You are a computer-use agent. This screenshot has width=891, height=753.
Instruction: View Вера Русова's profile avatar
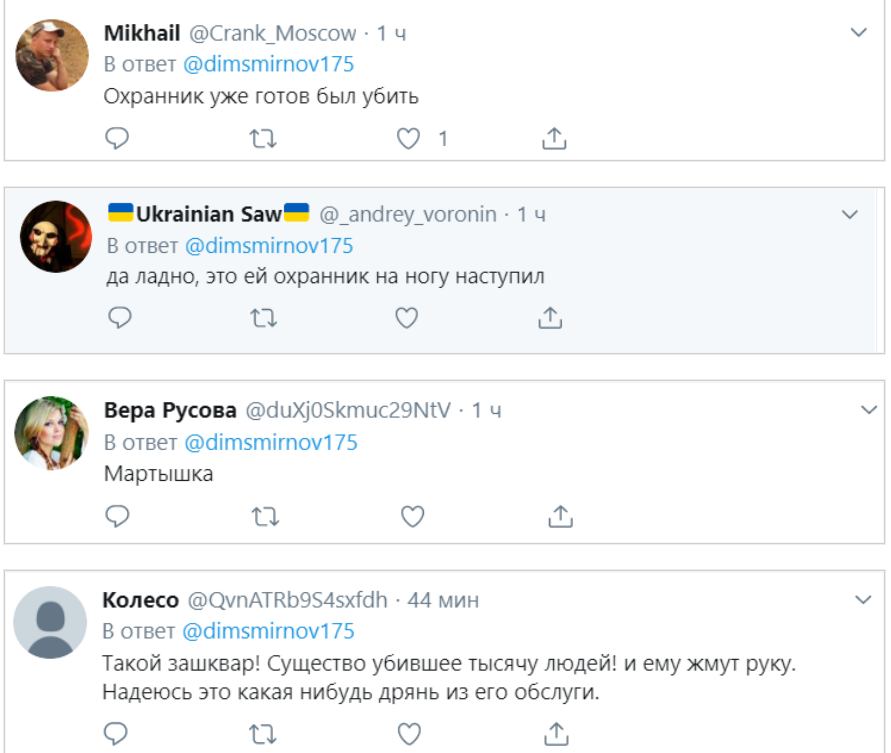click(x=52, y=433)
